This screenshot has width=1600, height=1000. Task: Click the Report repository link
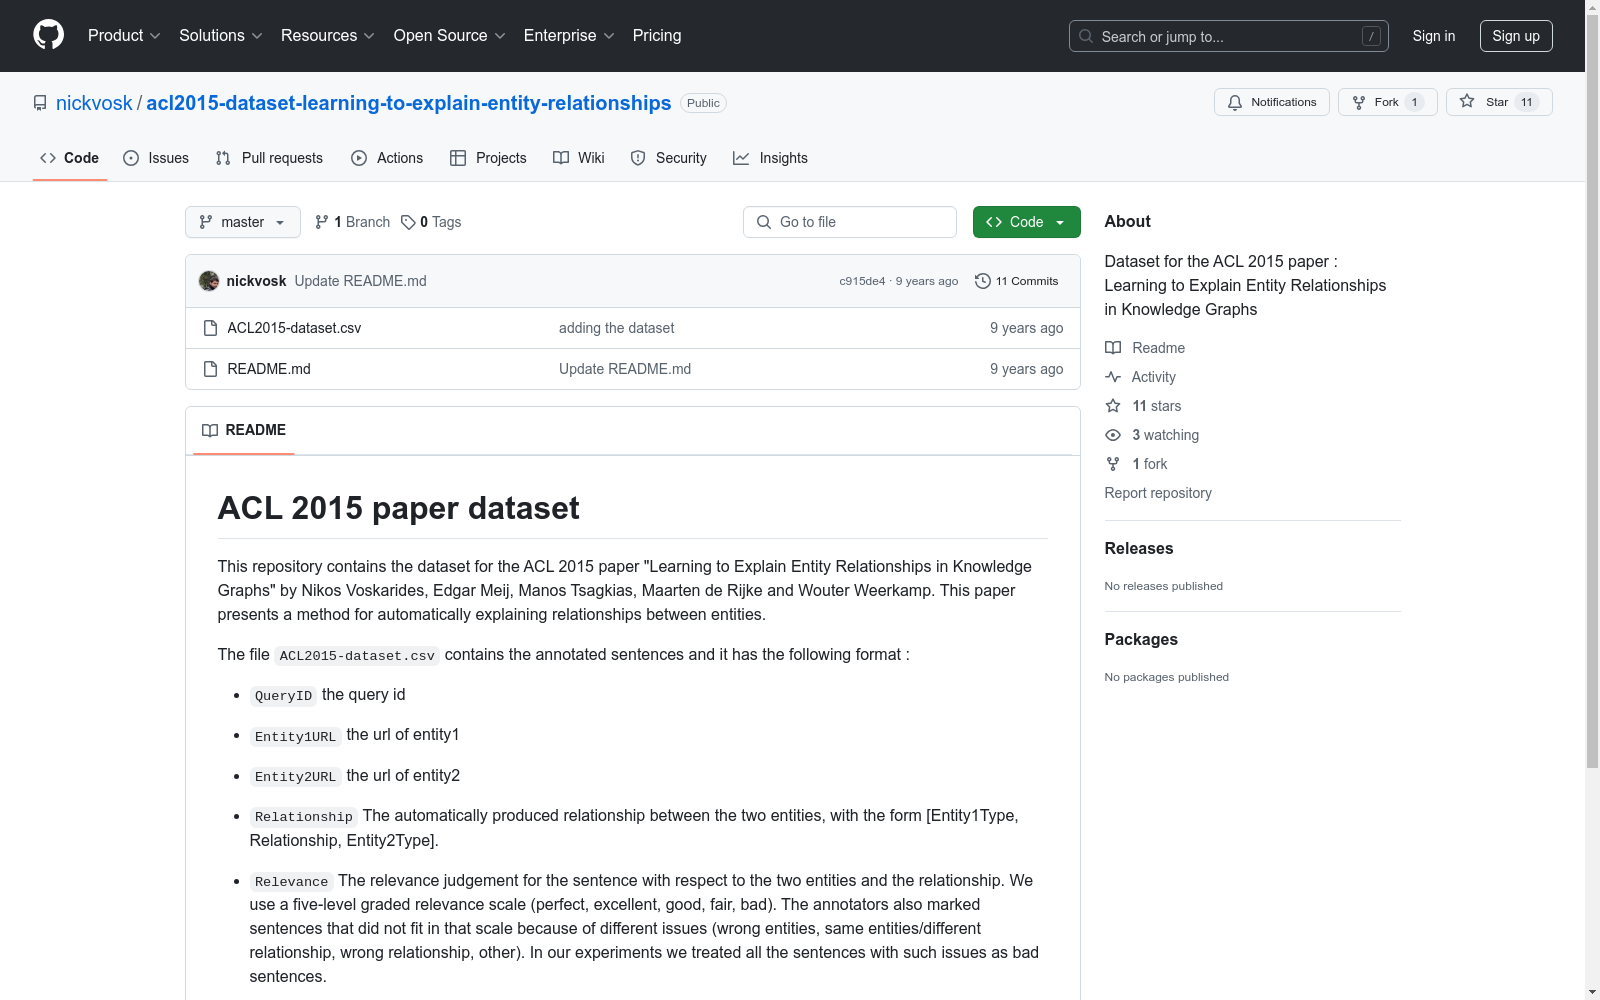[1158, 493]
